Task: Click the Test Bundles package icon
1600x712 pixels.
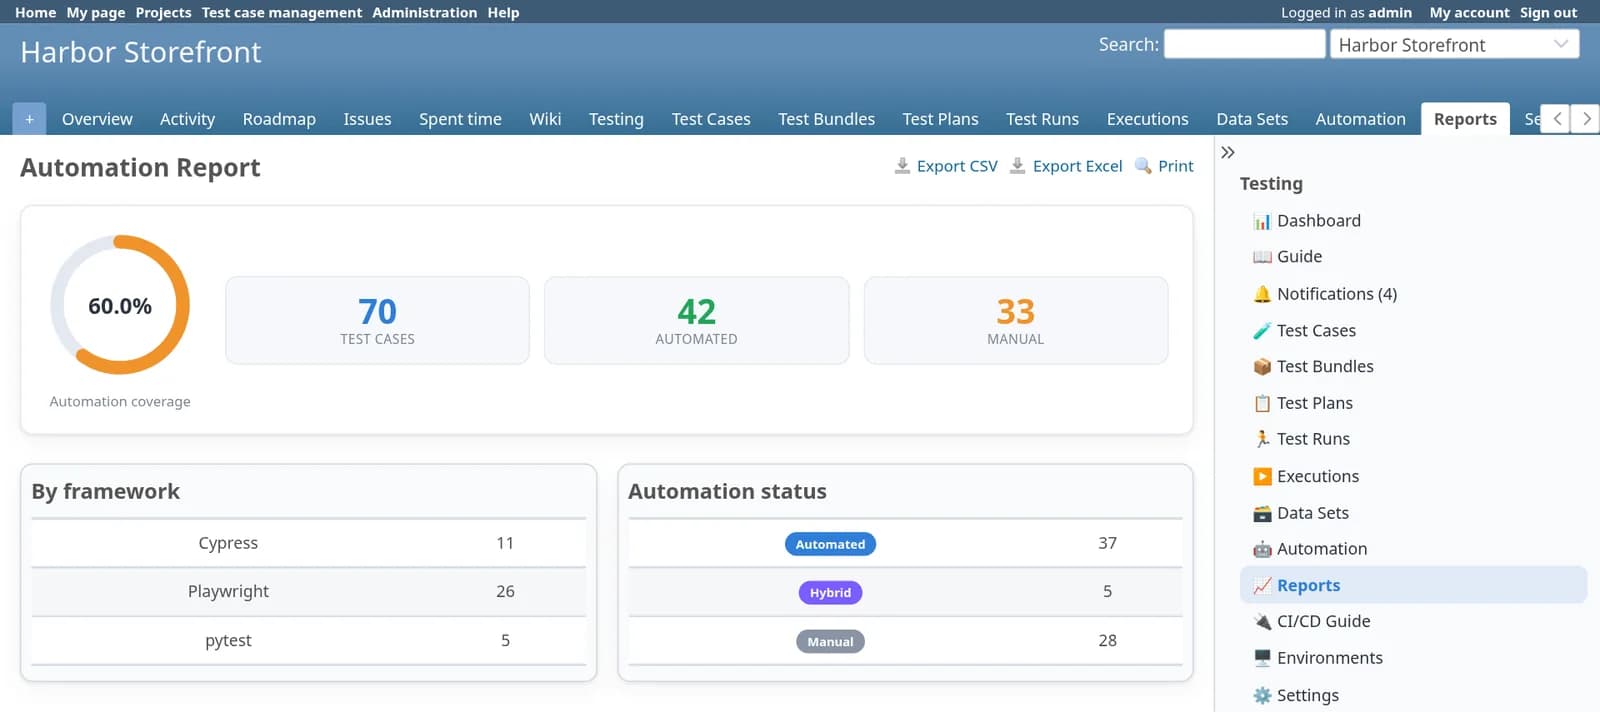Action: (1262, 367)
